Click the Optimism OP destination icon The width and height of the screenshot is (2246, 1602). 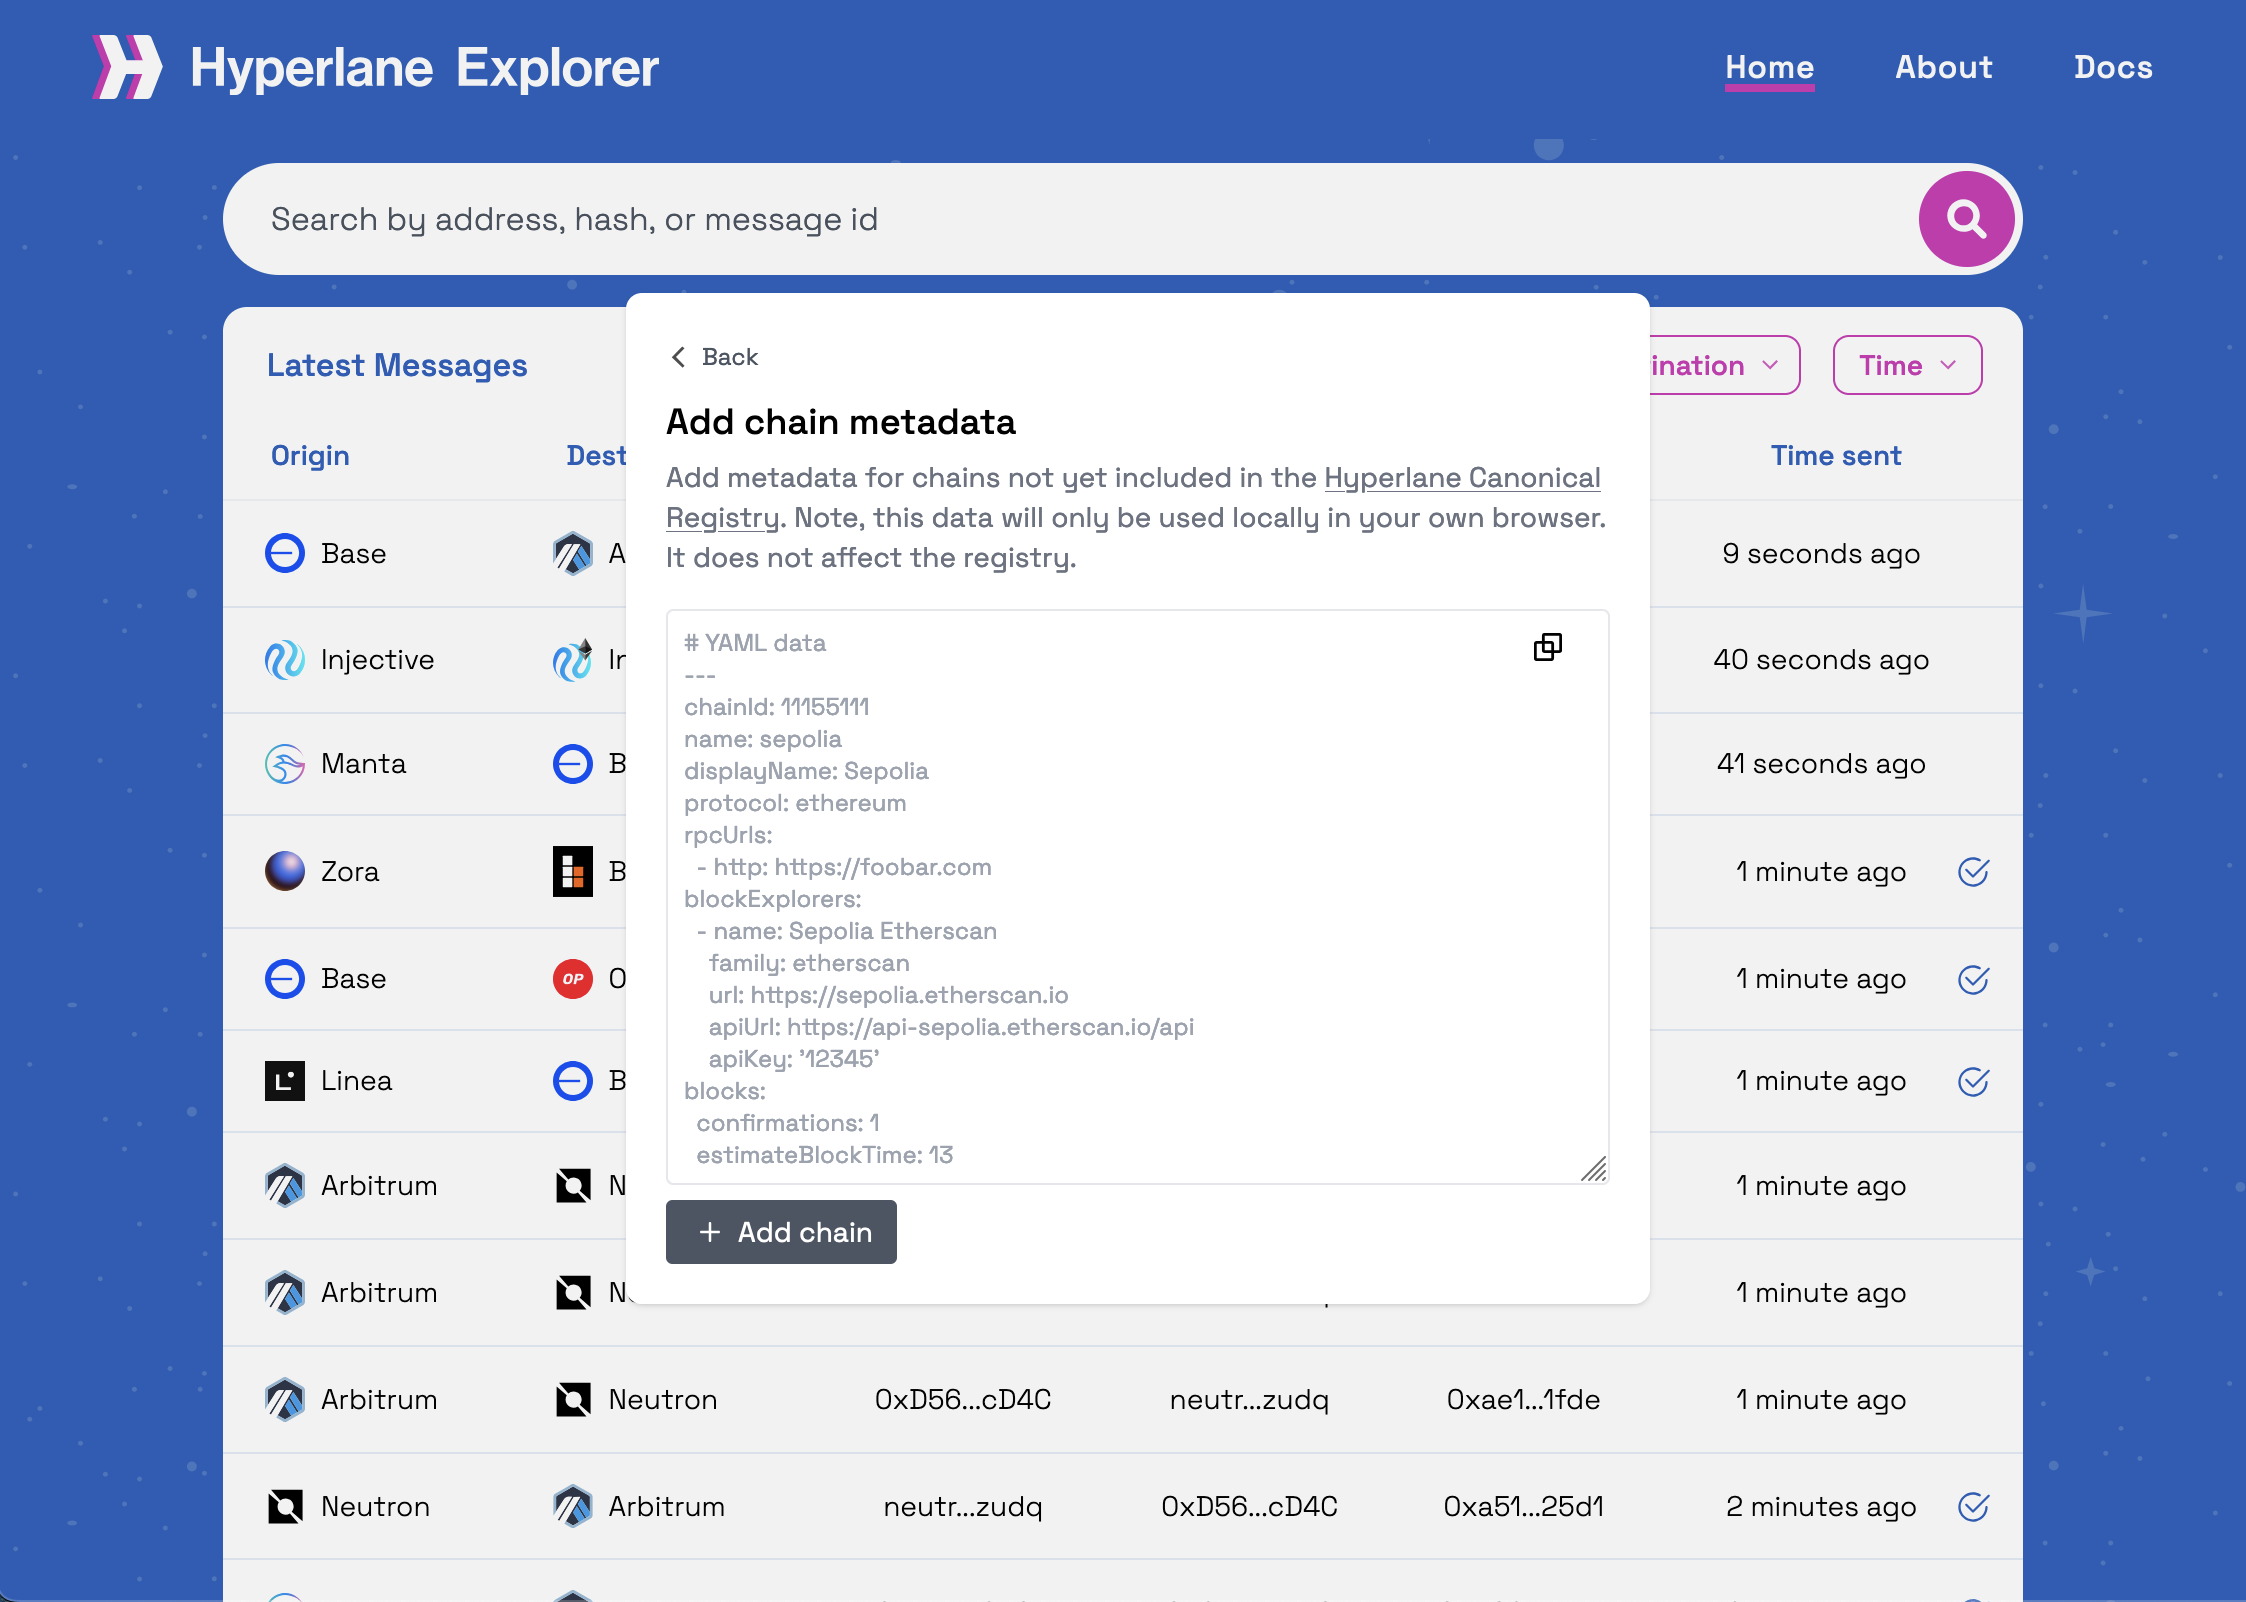pos(573,979)
